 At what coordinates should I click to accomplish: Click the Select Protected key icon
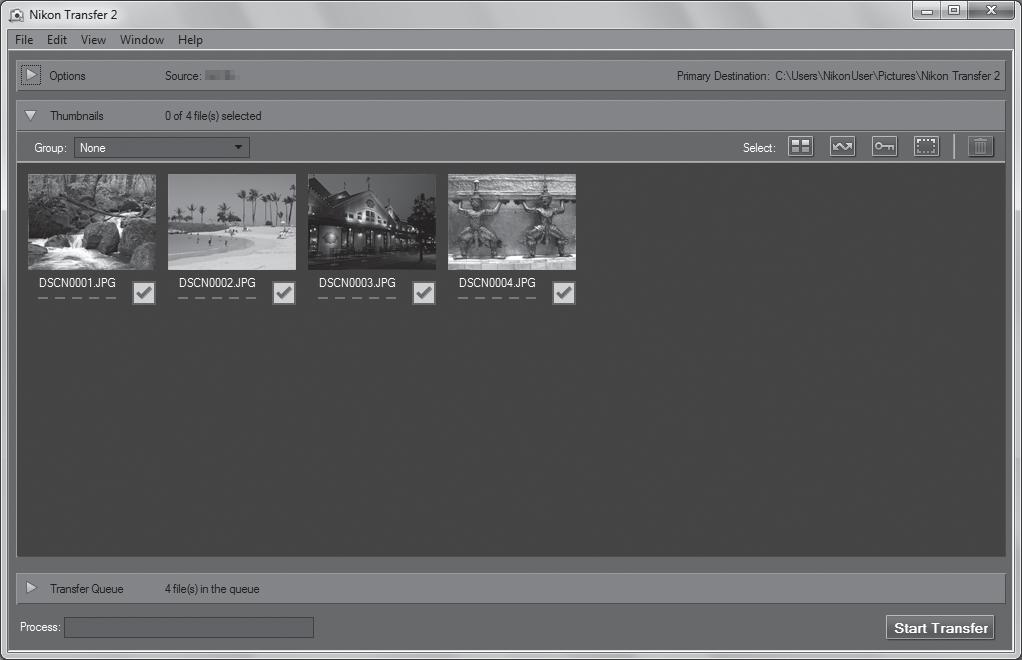coord(884,147)
